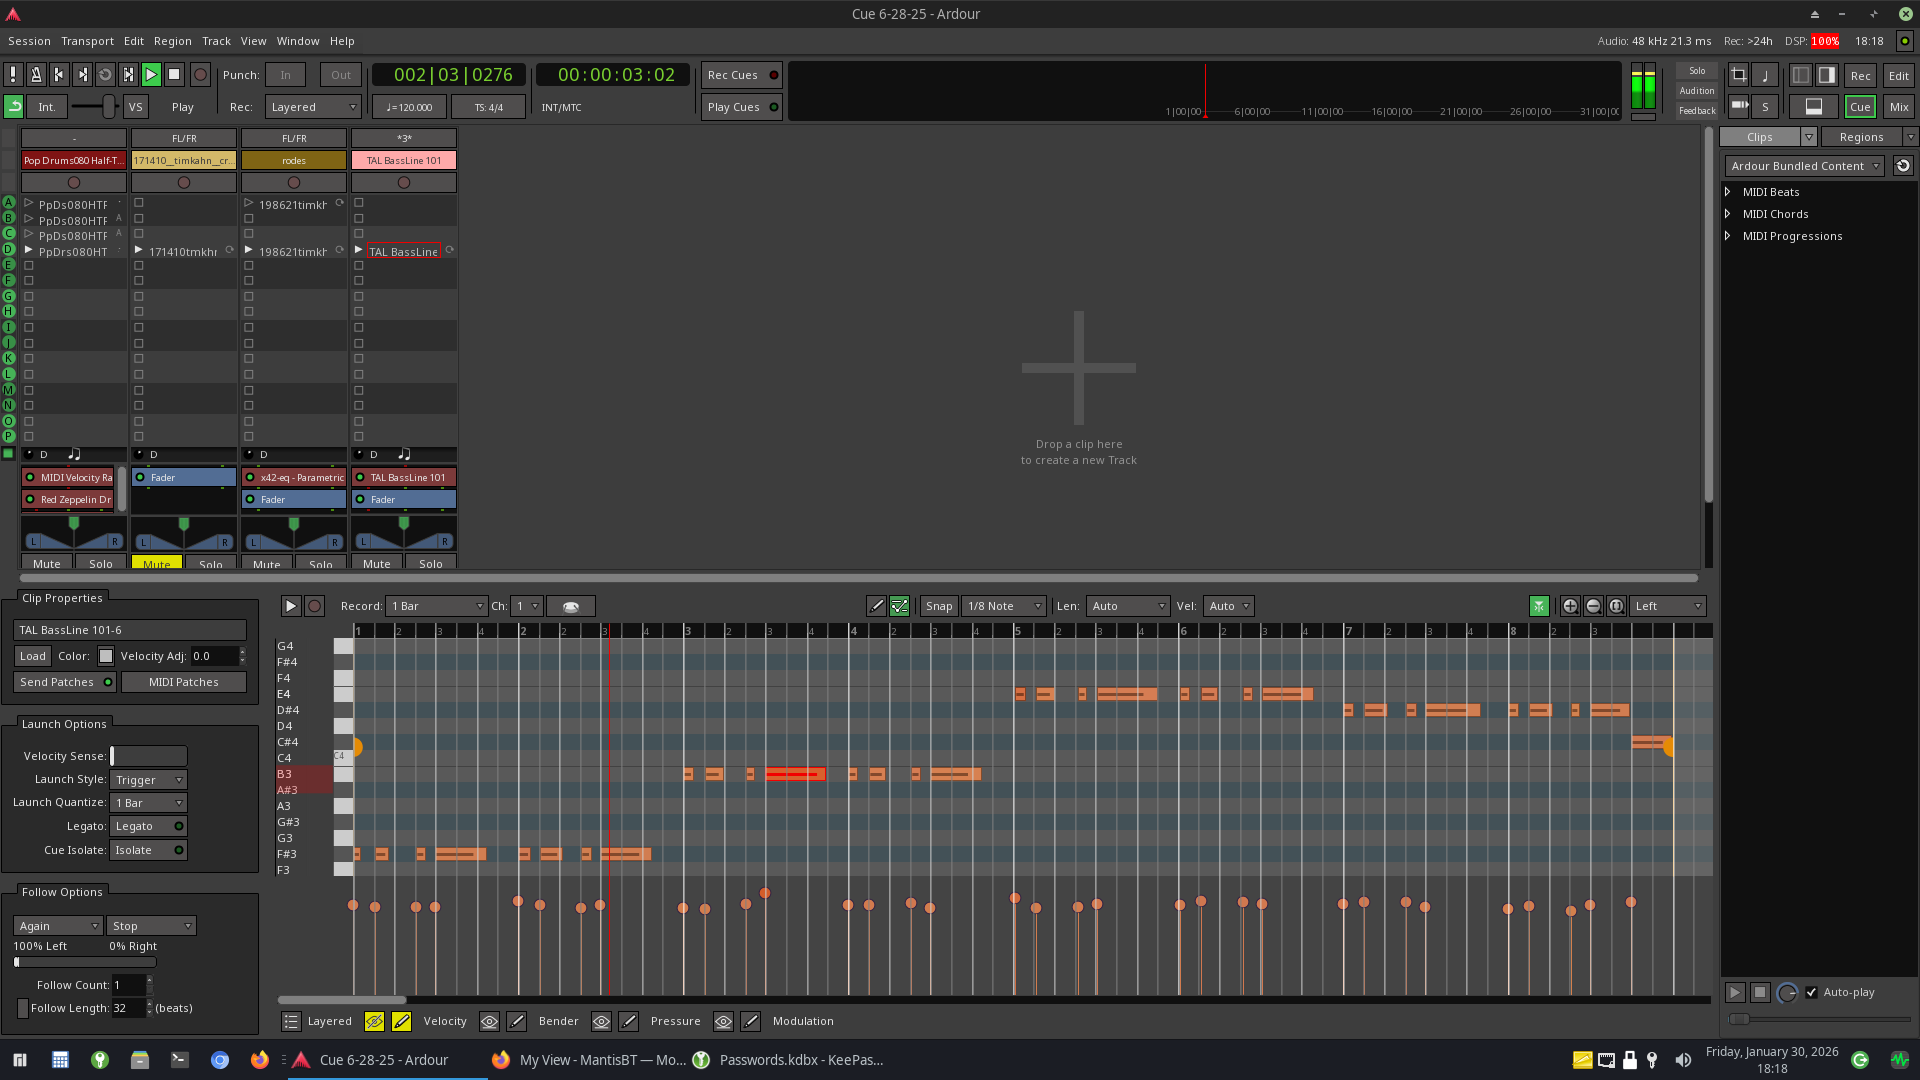Toggle the loop playback icon
Image resolution: width=1920 pixels, height=1080 pixels.
click(105, 75)
